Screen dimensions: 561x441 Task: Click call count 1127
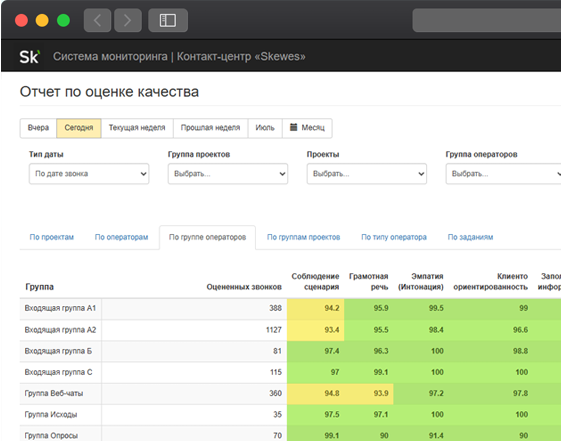pyautogui.click(x=274, y=330)
